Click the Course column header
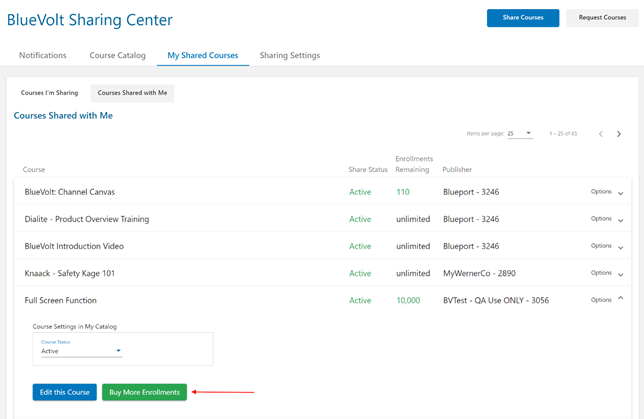Image resolution: width=644 pixels, height=419 pixels. (34, 169)
